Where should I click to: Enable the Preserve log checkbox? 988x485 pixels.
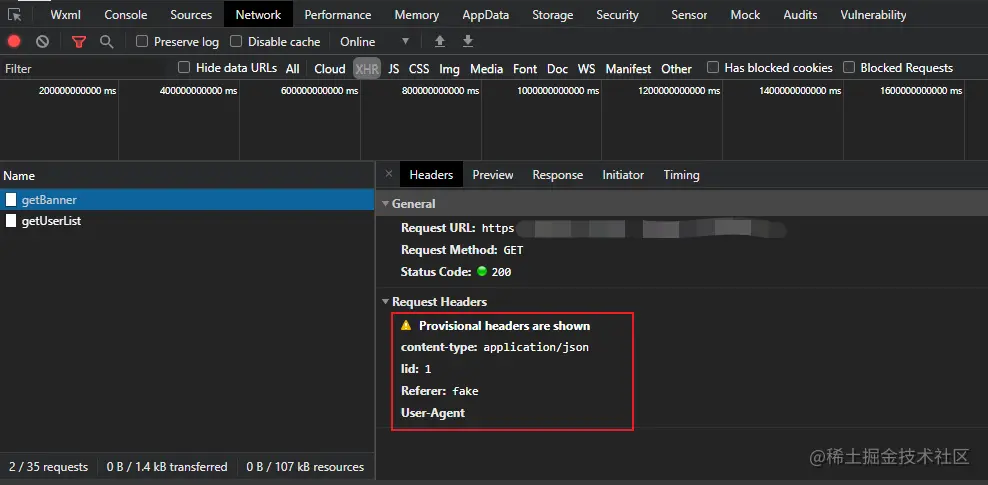pos(142,42)
